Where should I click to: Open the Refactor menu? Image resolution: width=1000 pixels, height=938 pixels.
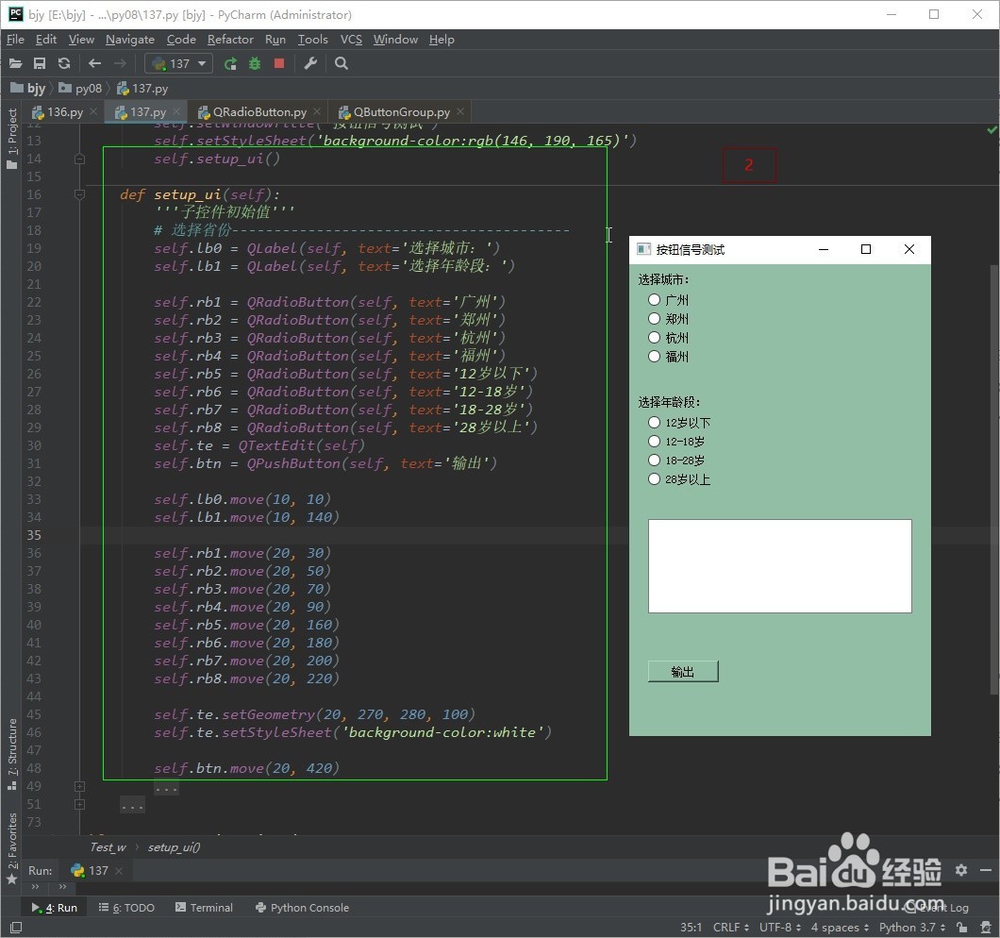[230, 40]
